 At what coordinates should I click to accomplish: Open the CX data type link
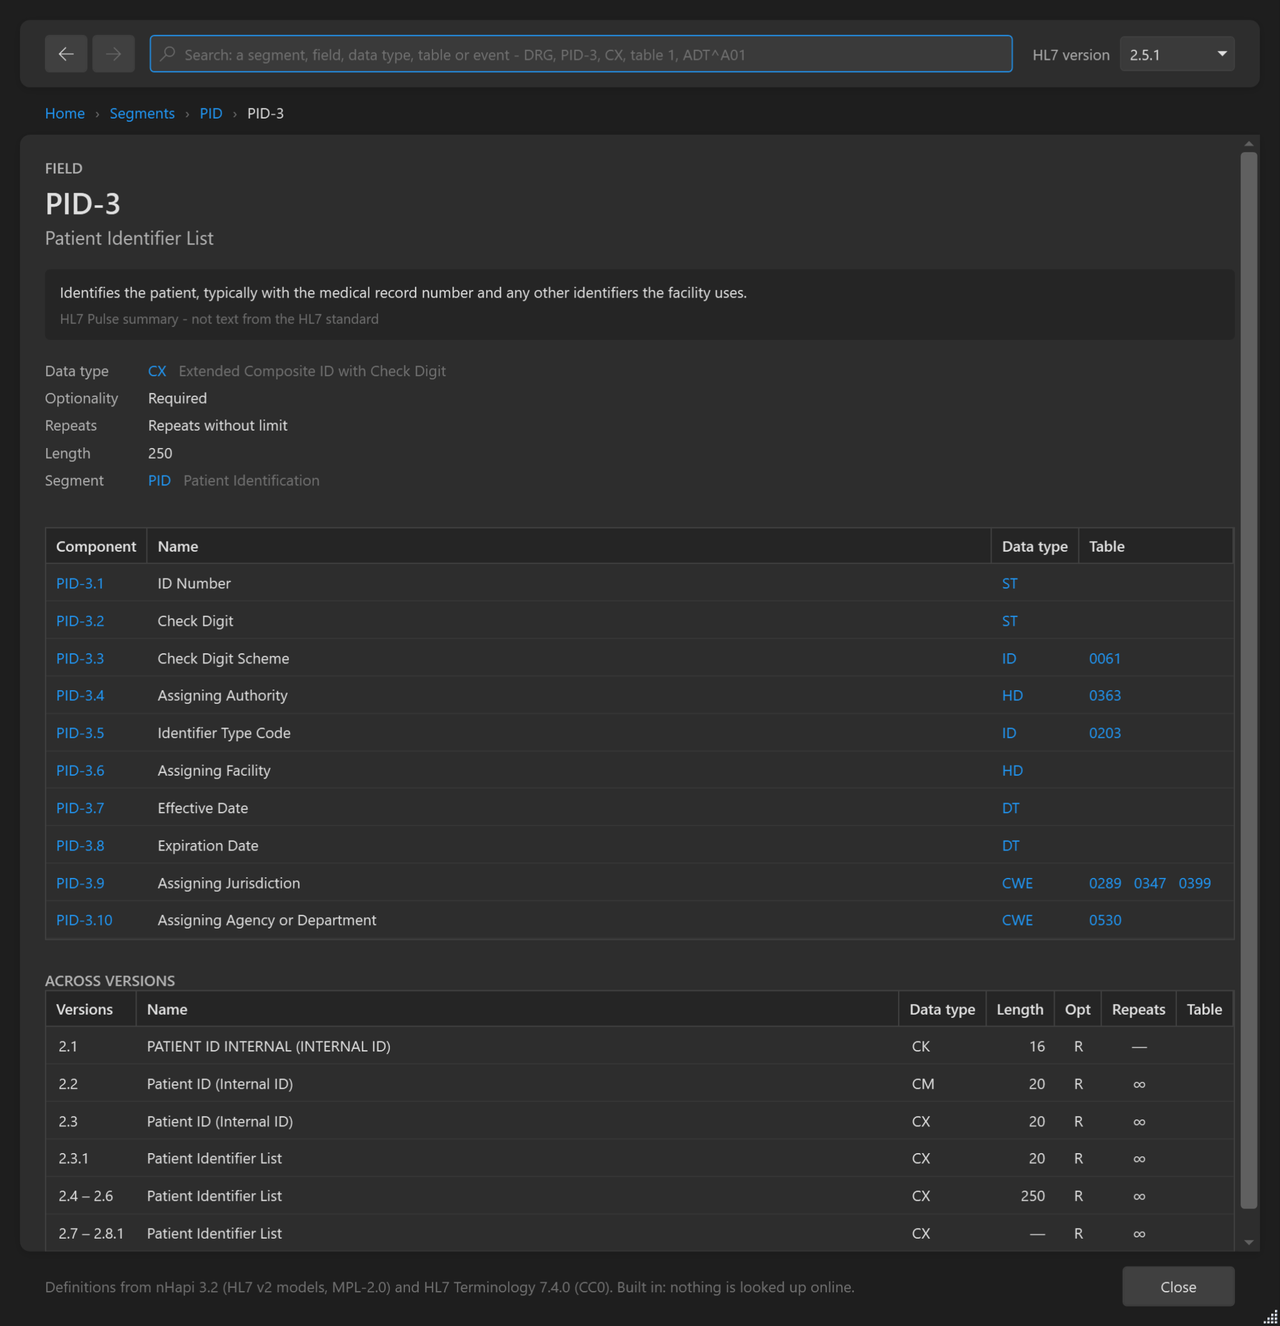157,371
